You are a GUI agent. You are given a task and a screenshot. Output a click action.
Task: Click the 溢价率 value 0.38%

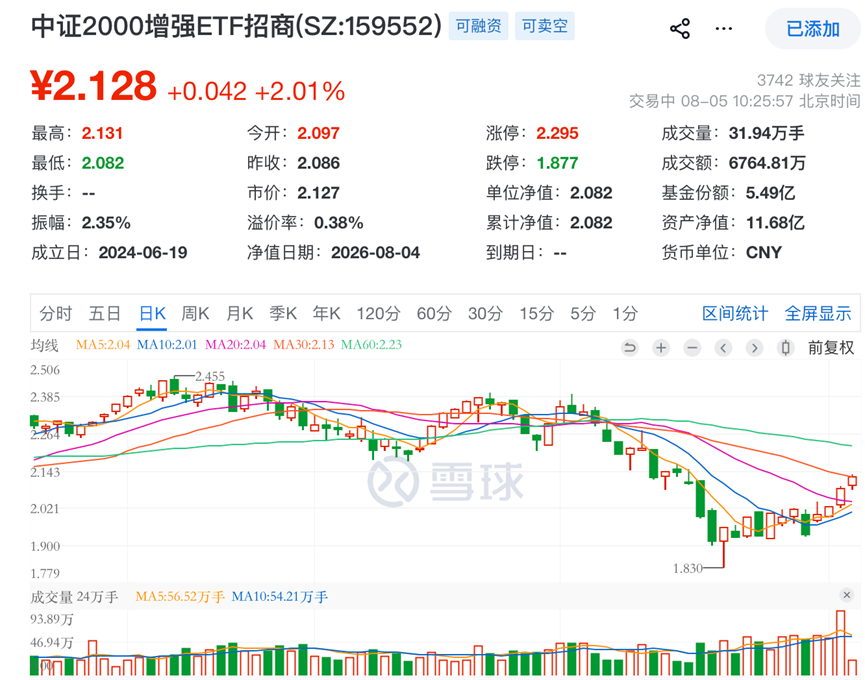click(339, 223)
